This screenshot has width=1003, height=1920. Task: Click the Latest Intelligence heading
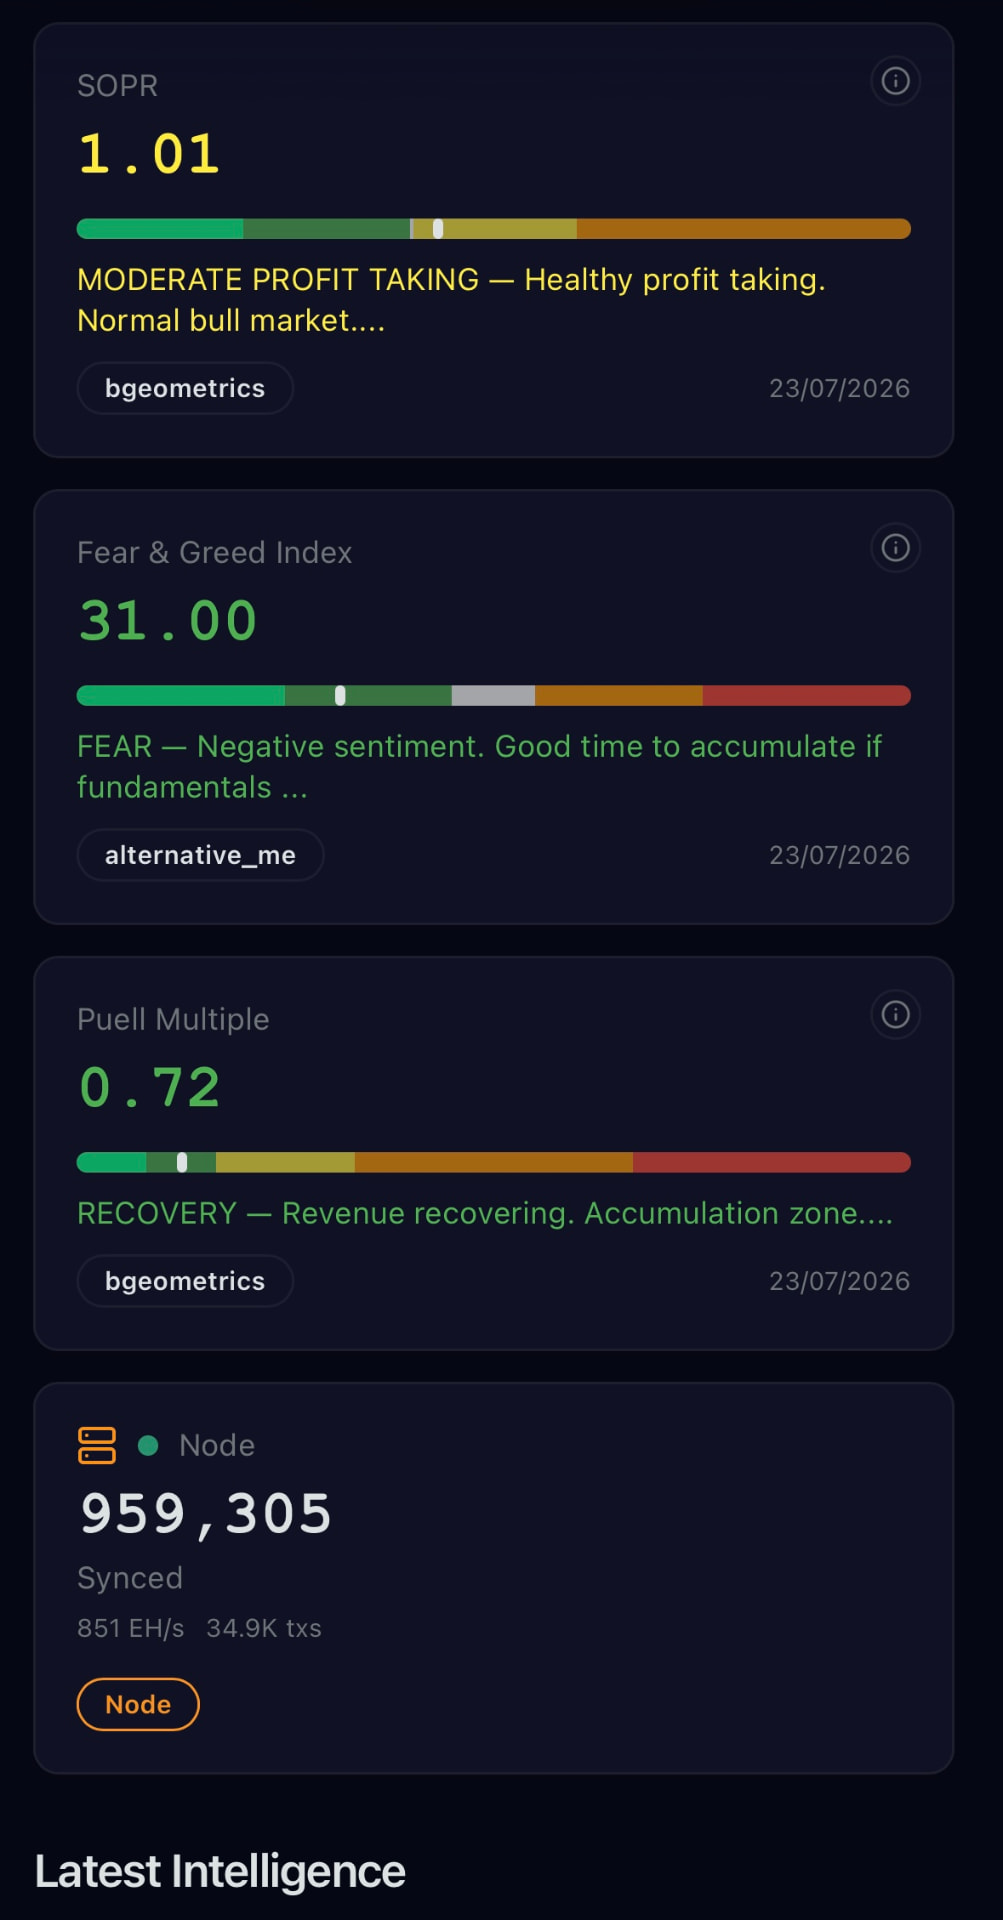click(x=220, y=1872)
